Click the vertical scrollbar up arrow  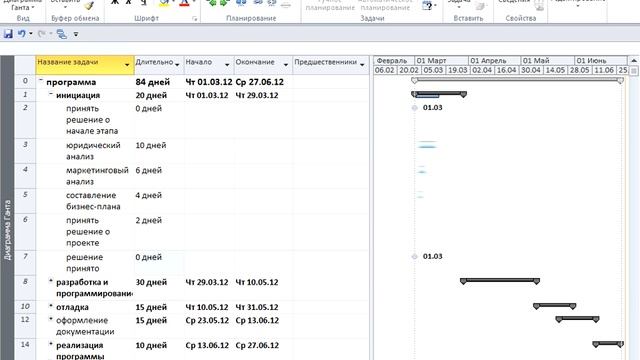pos(633,60)
